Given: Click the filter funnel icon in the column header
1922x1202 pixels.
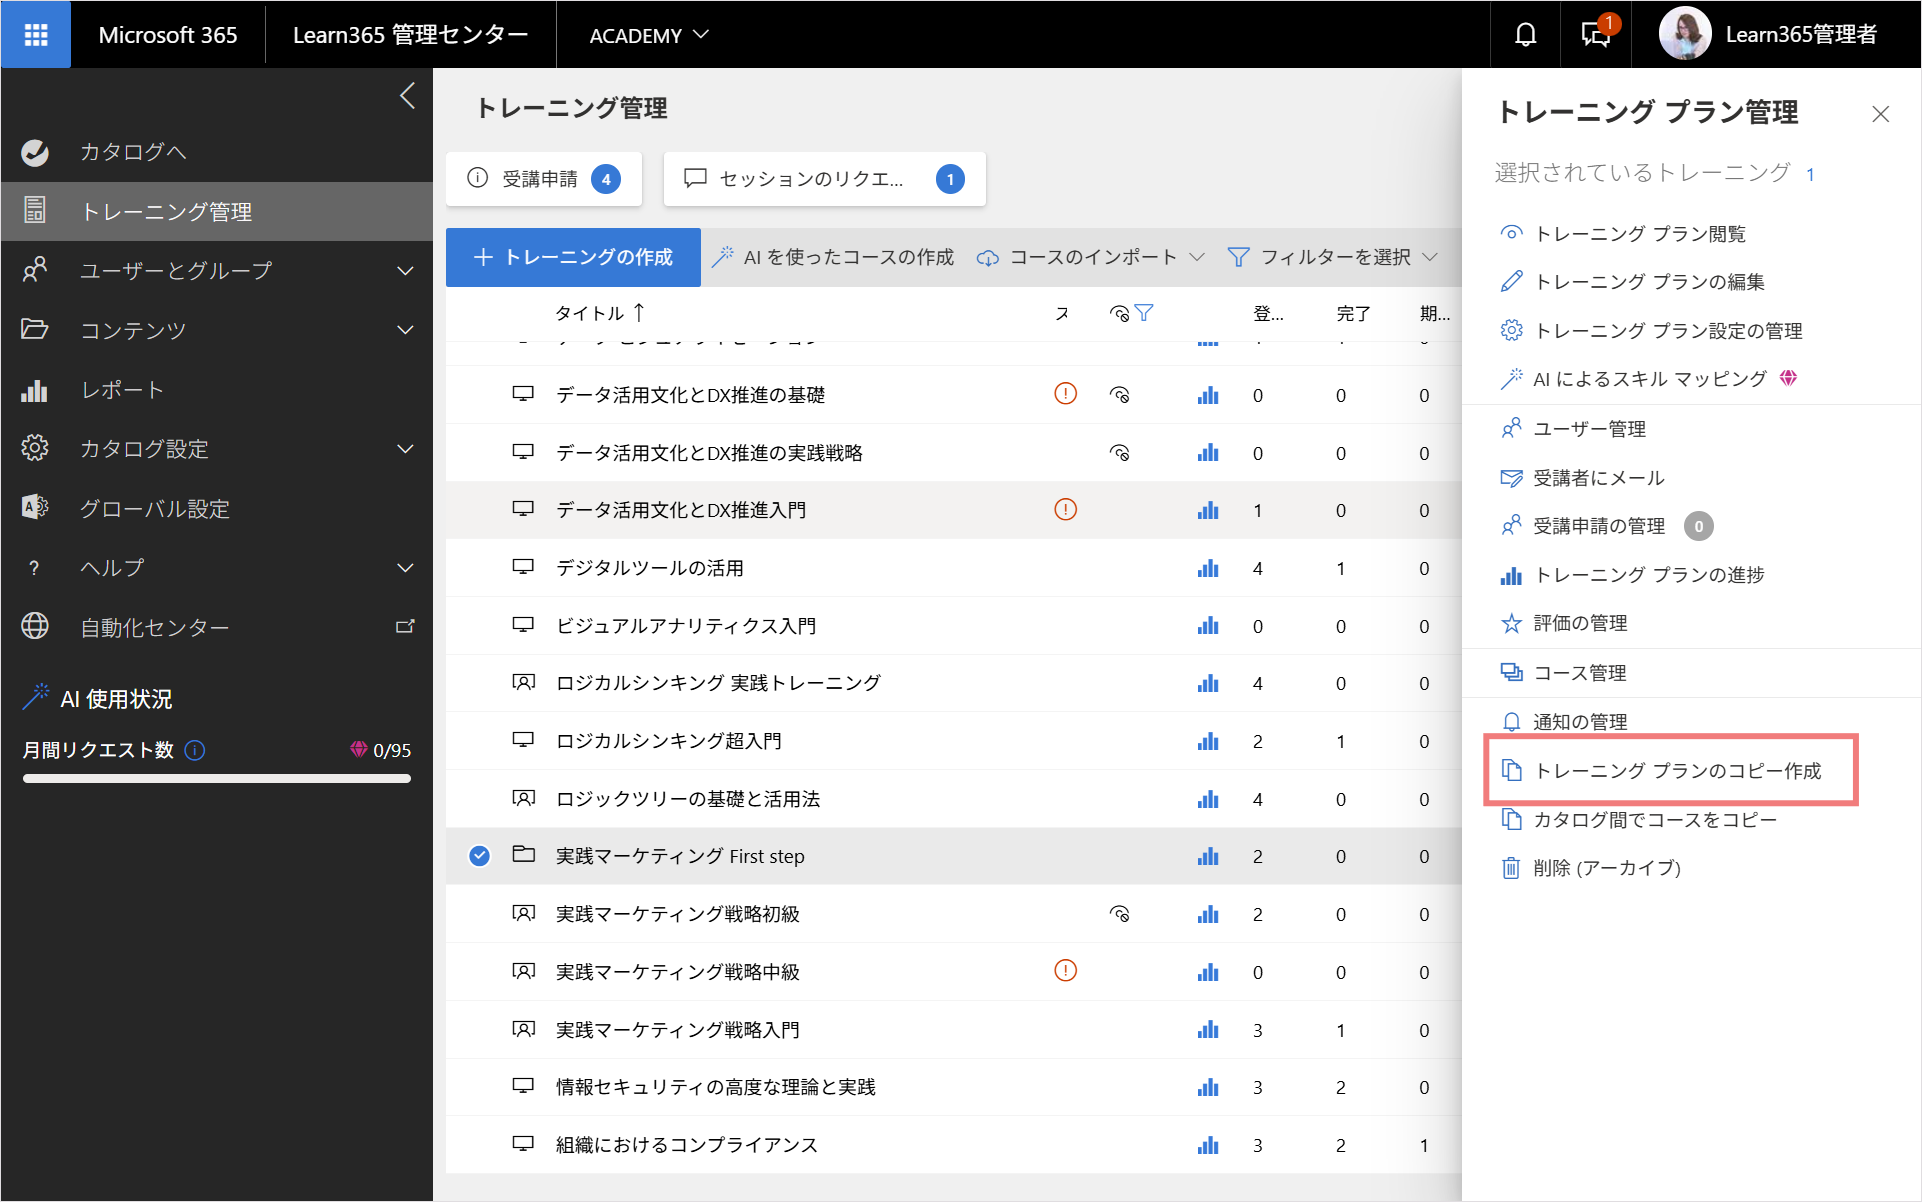Looking at the screenshot, I should [x=1145, y=313].
